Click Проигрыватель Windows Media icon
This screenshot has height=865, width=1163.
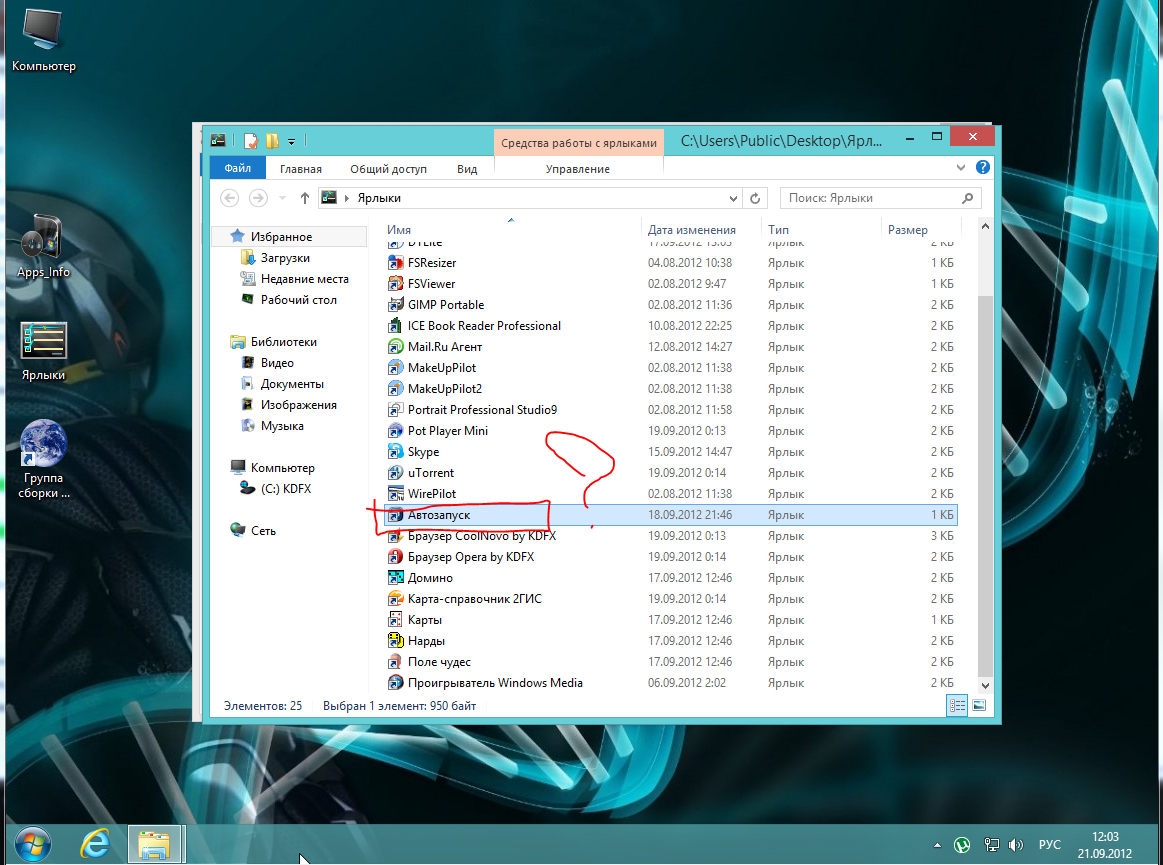[x=396, y=683]
